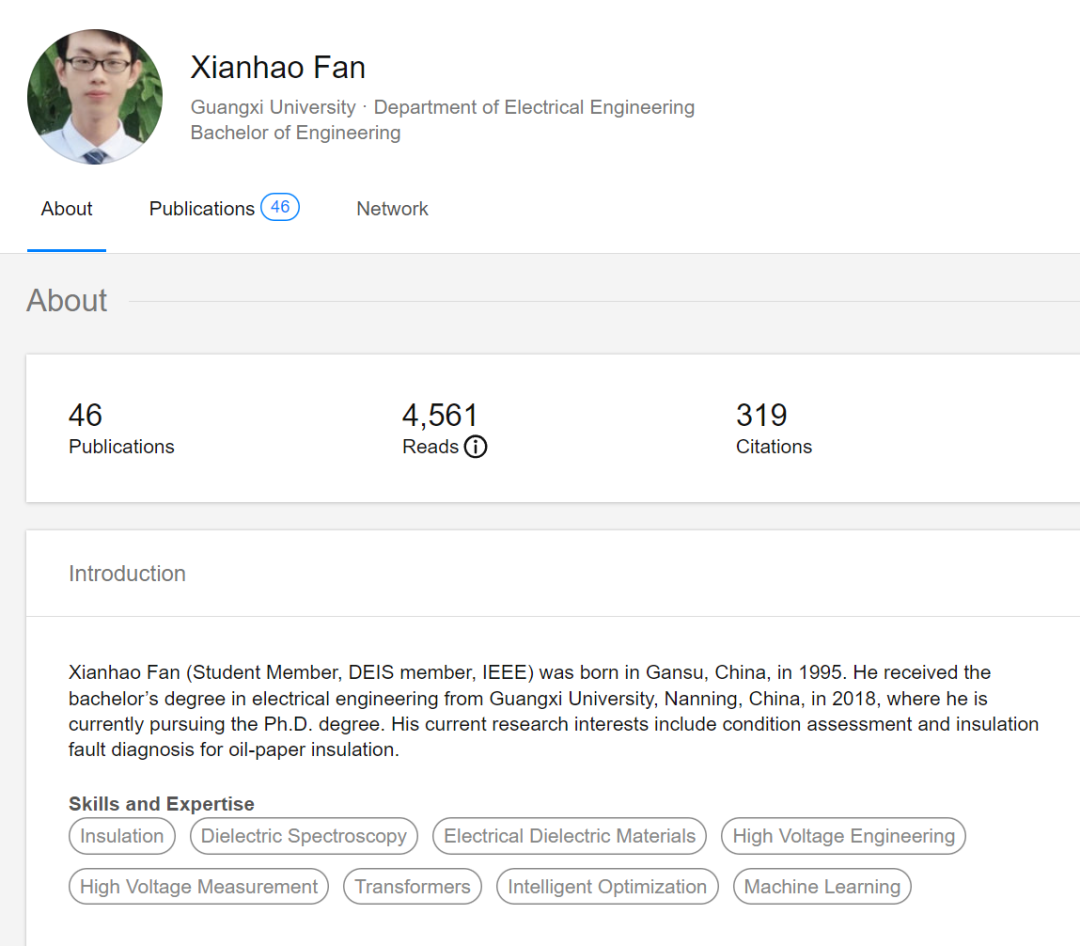Click the Xianhao Fan name heading
Screen dimensions: 1080x946
tap(278, 67)
